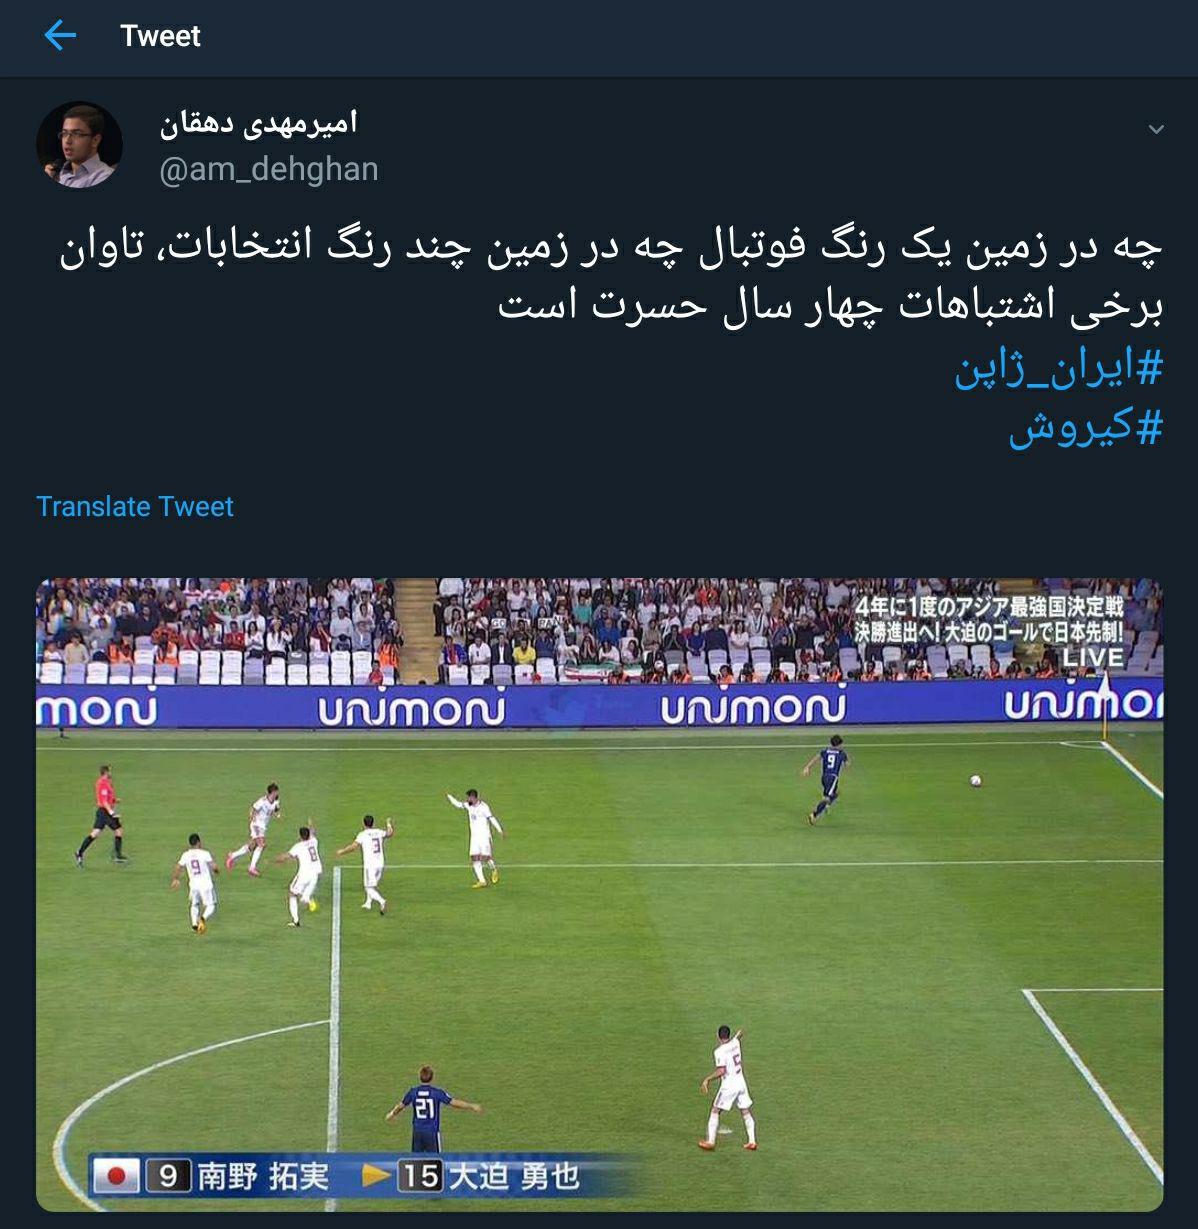Viewport: 1198px width, 1229px height.
Task: Open the profile picture of امیرمهدی دهقان
Action: tap(80, 144)
